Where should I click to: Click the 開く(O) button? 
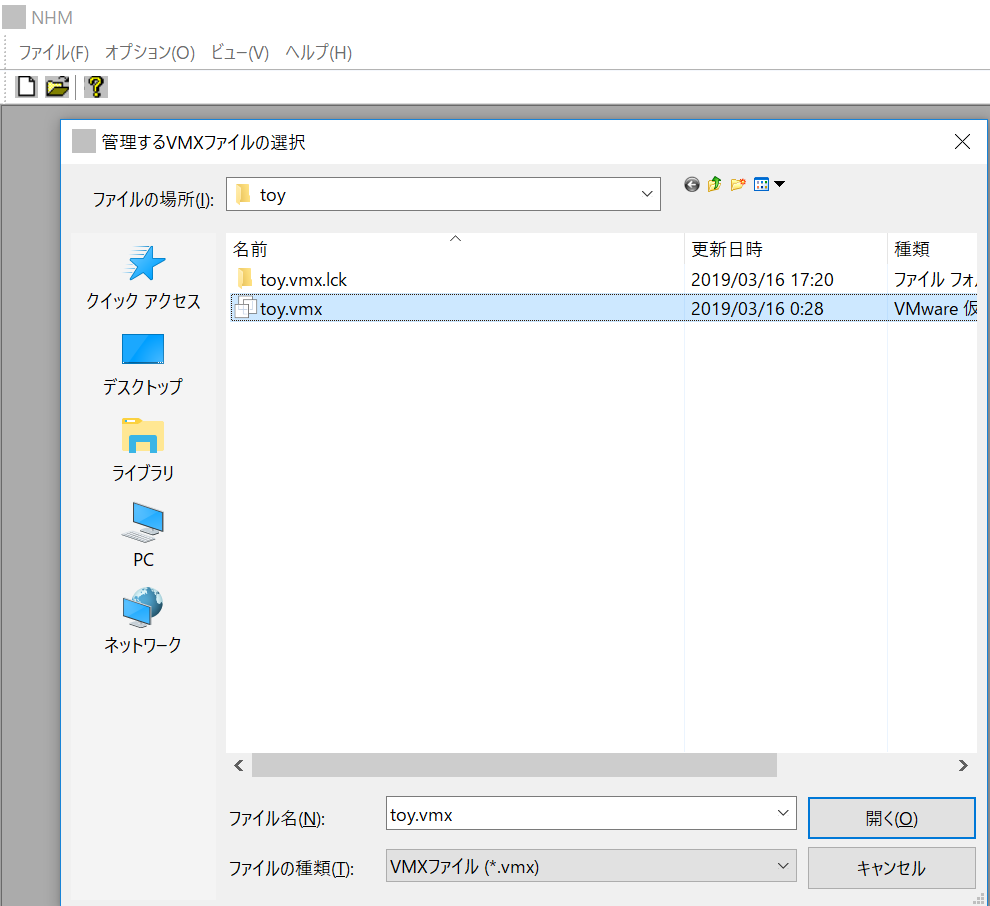[x=892, y=818]
